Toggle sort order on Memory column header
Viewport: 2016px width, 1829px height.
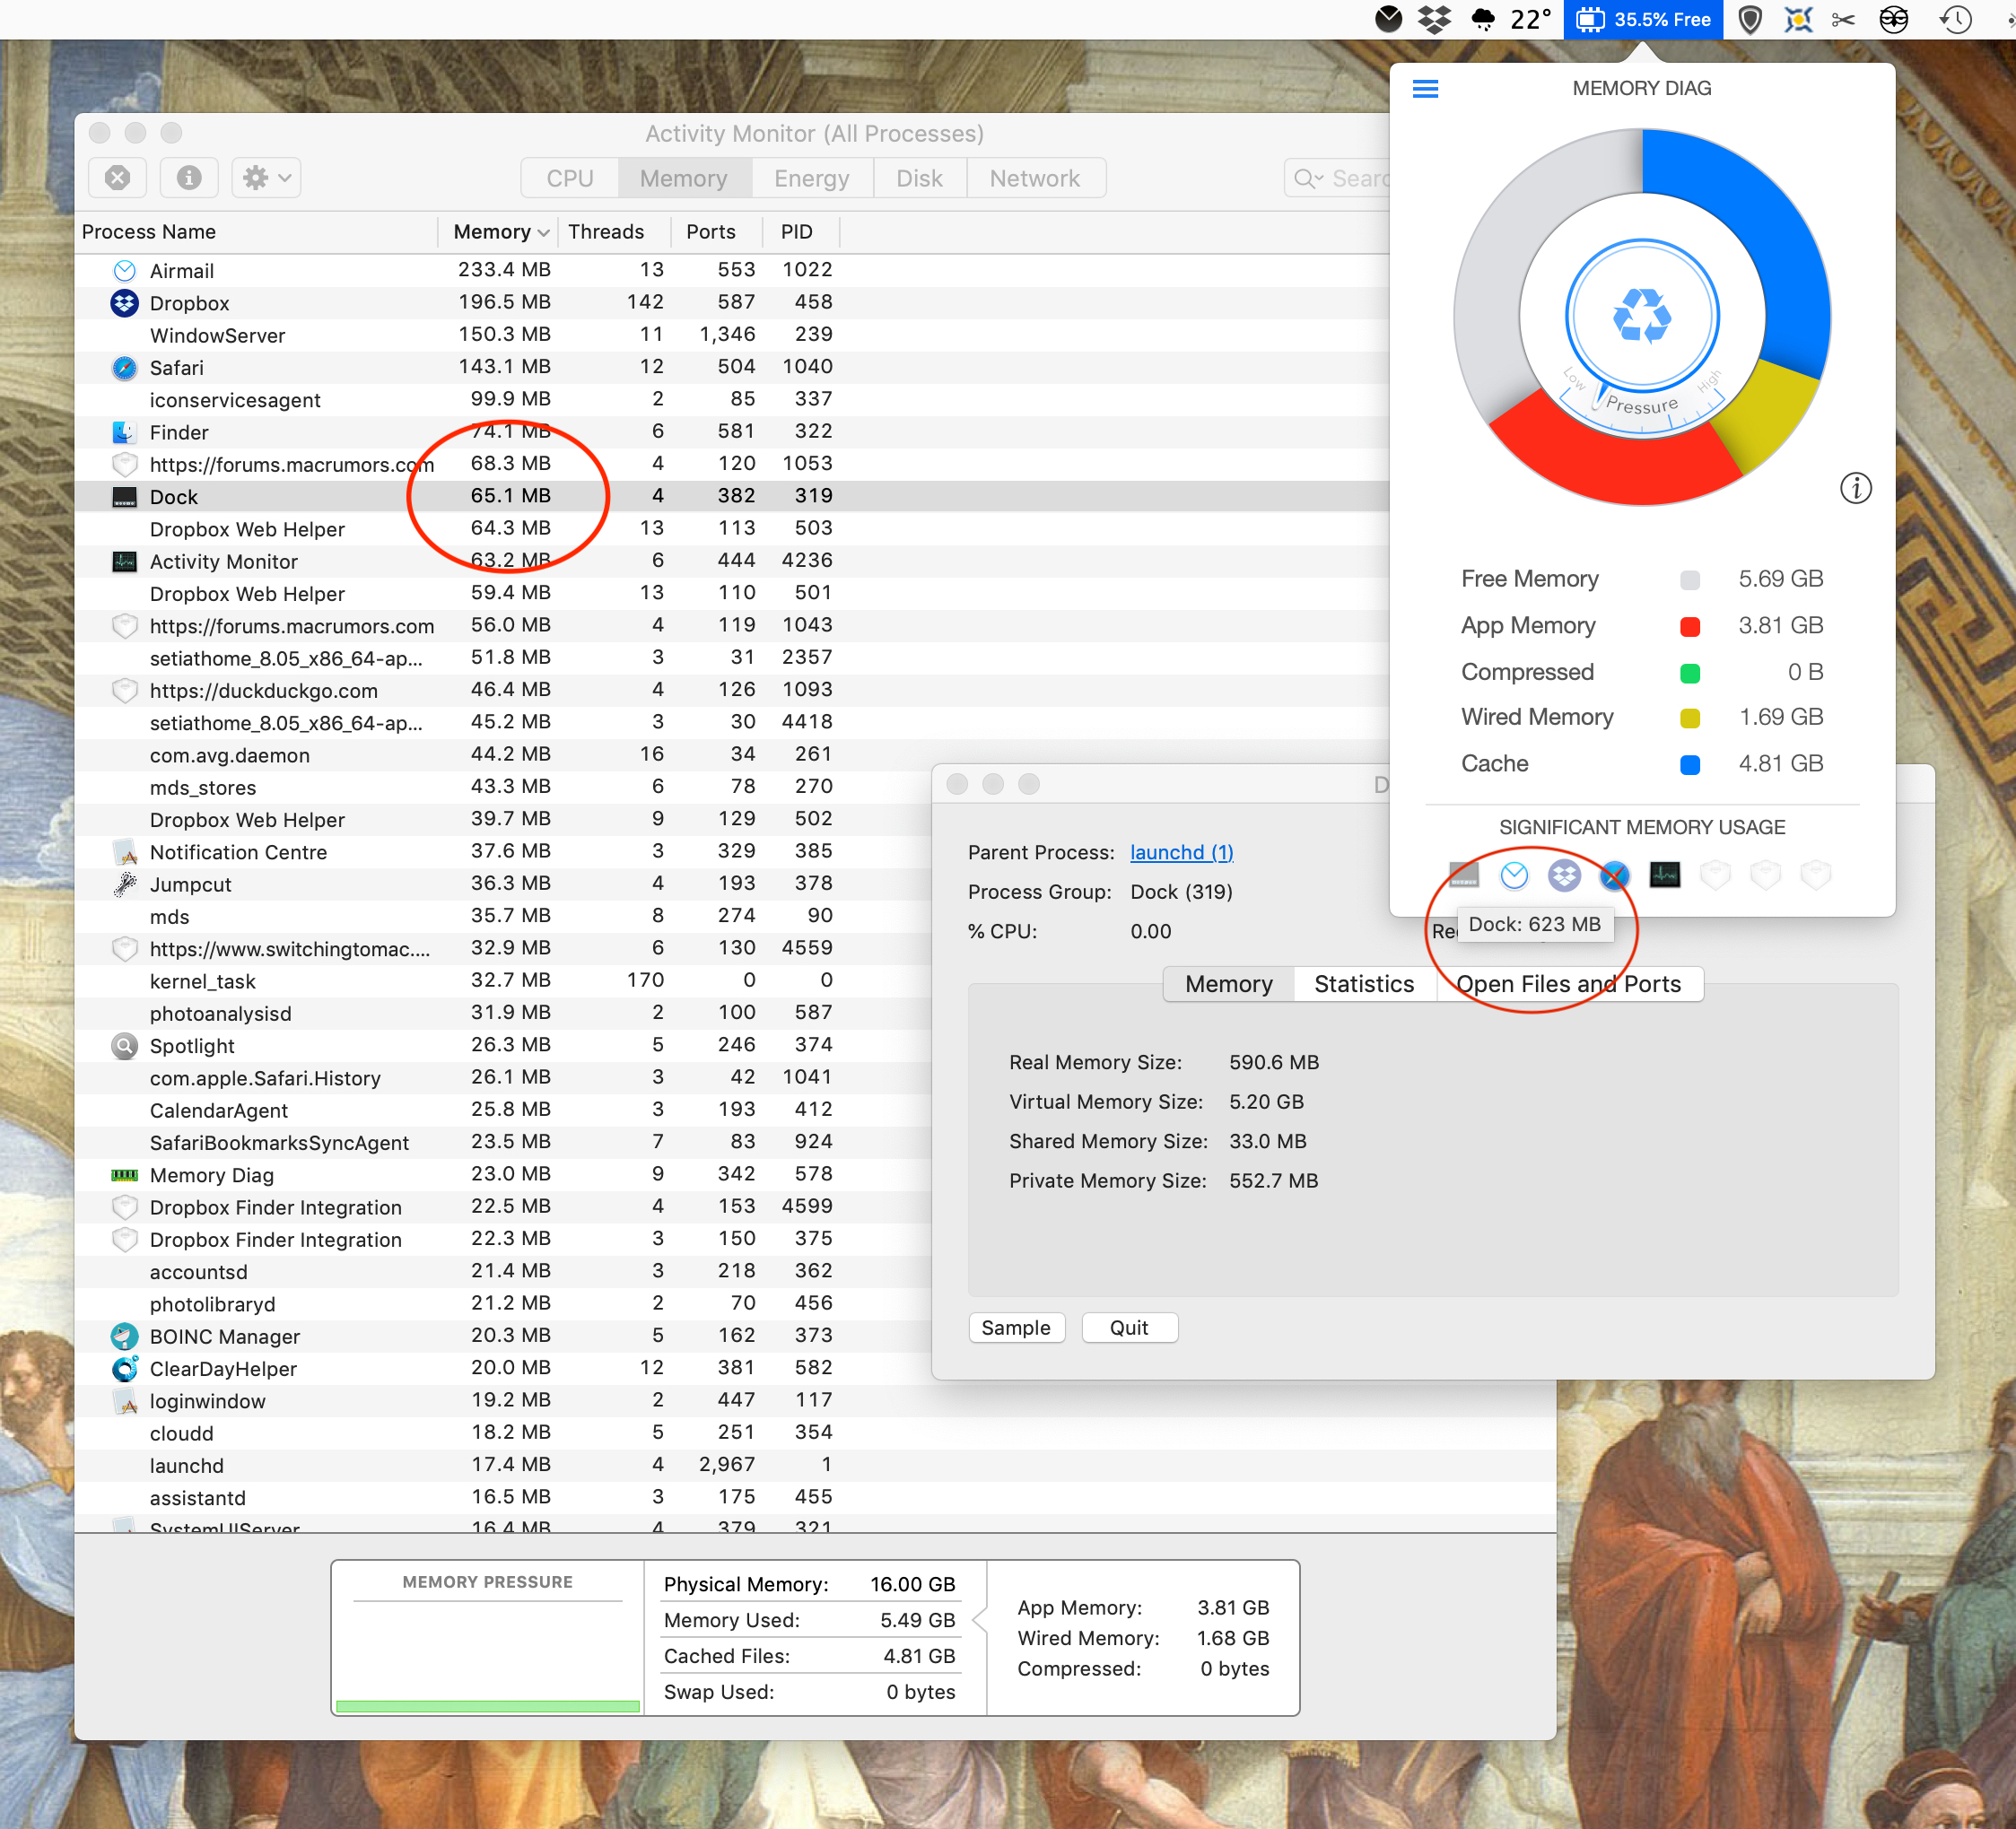[498, 232]
